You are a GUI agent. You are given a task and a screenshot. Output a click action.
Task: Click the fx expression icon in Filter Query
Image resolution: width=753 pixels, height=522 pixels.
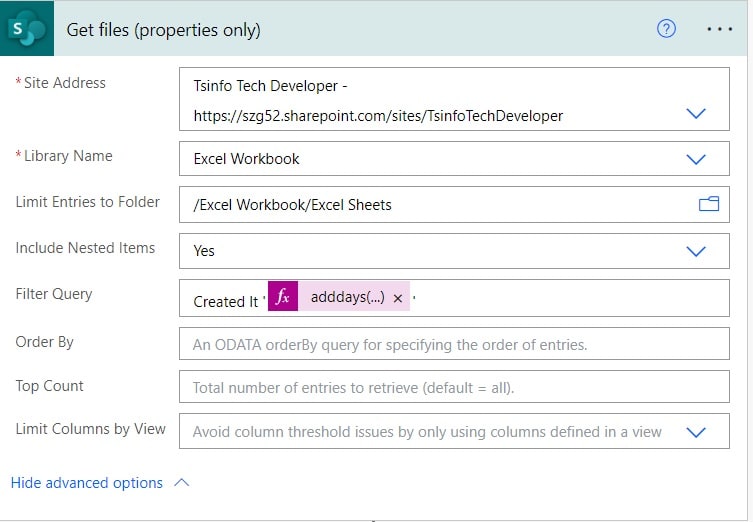coord(283,296)
